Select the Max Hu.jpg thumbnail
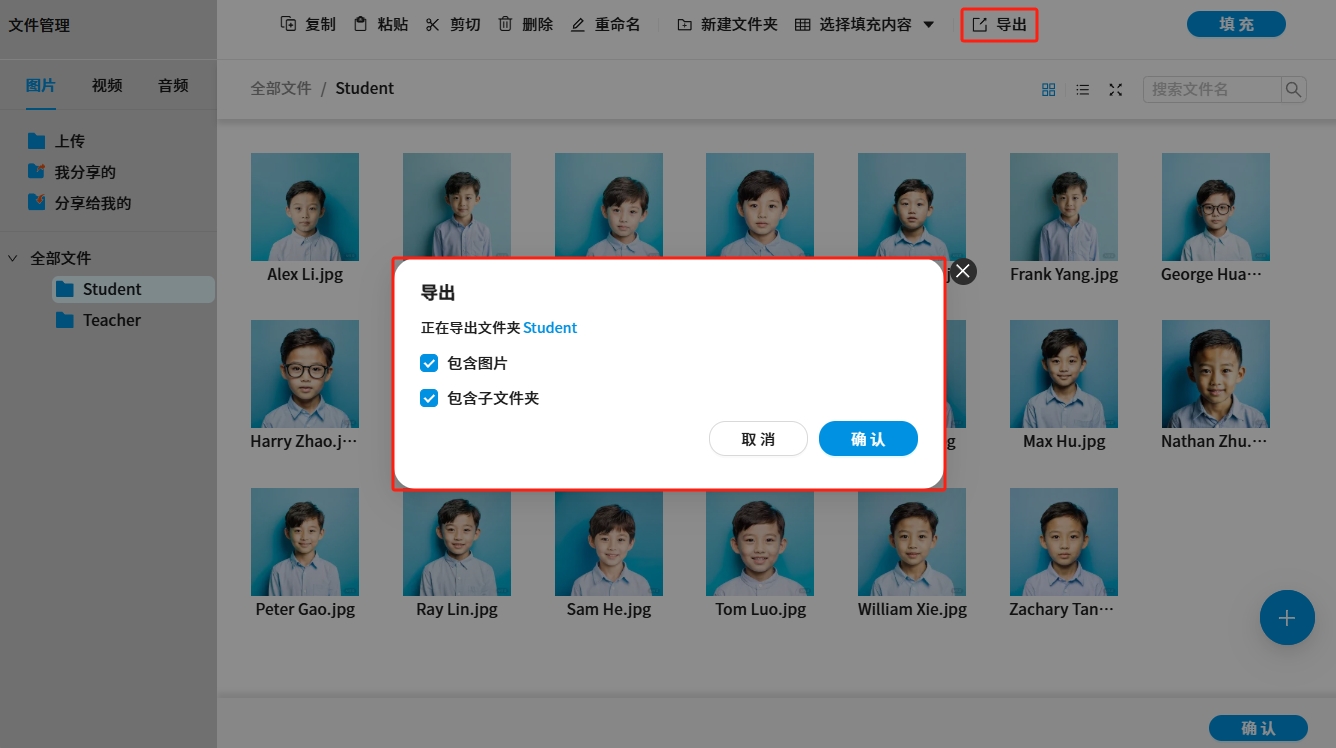This screenshot has height=748, width=1336. (x=1064, y=374)
